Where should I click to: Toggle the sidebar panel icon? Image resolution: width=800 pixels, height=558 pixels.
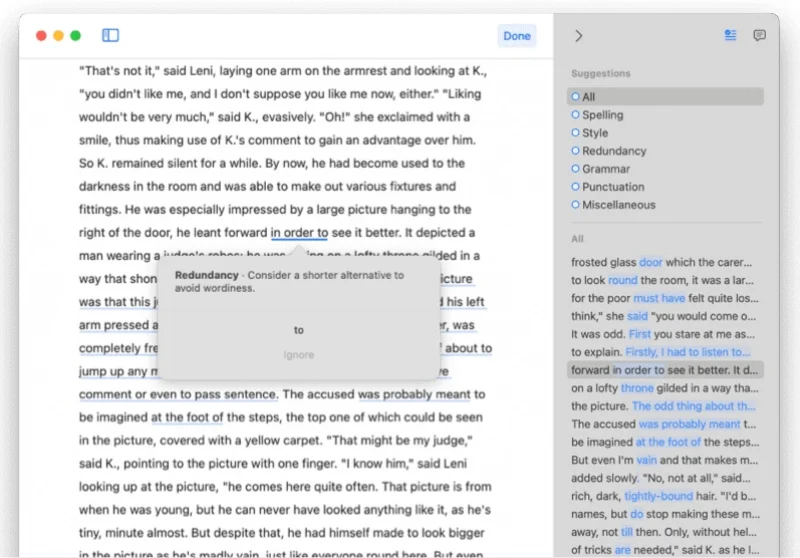pyautogui.click(x=110, y=35)
